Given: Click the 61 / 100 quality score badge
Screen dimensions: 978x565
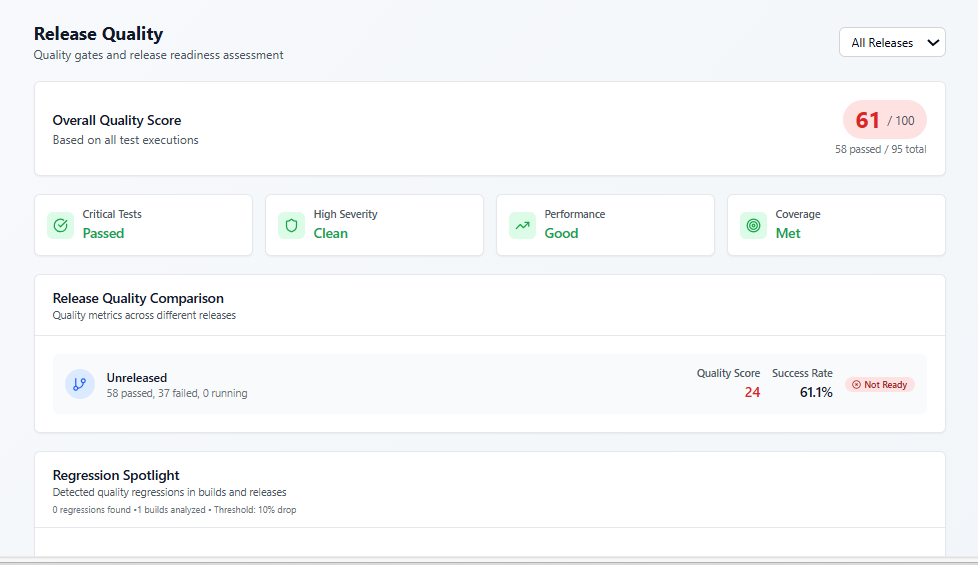Looking at the screenshot, I should [884, 120].
